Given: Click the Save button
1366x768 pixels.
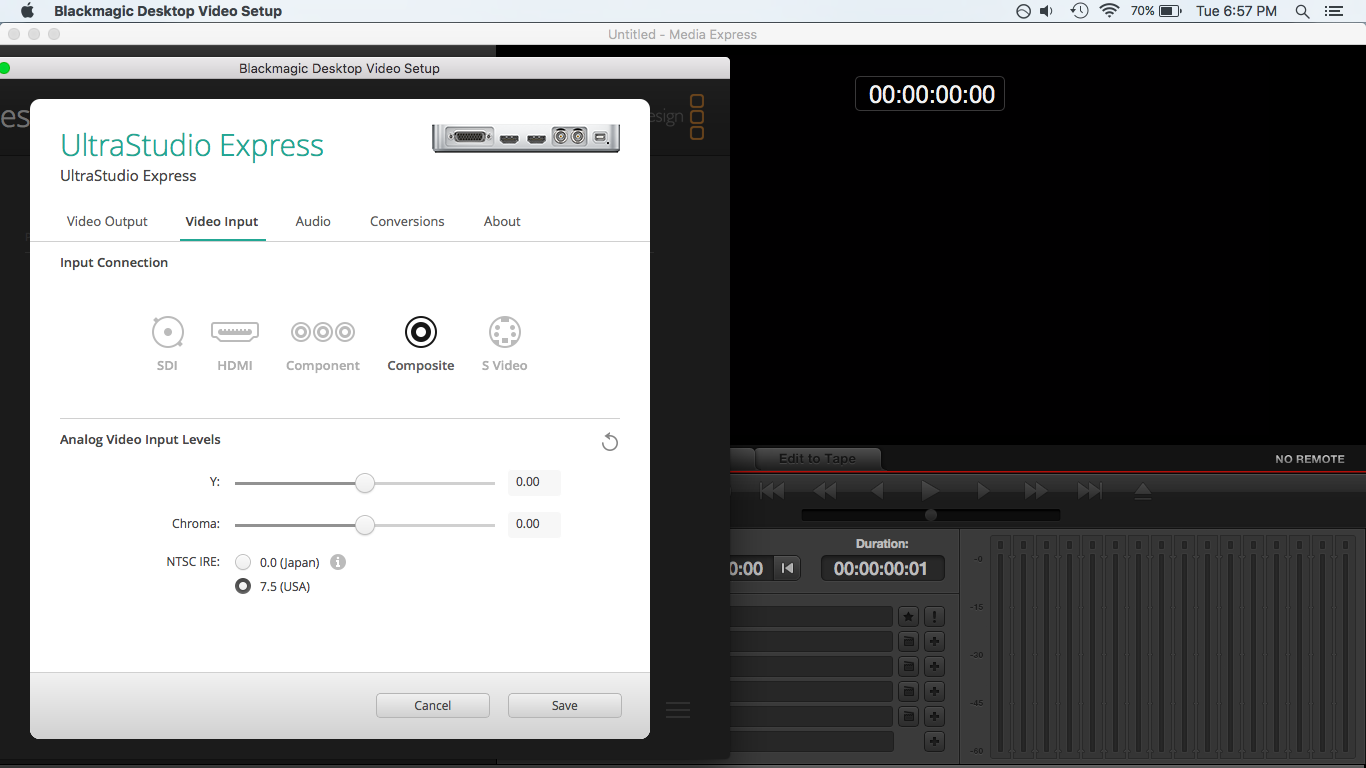Looking at the screenshot, I should click(x=565, y=705).
